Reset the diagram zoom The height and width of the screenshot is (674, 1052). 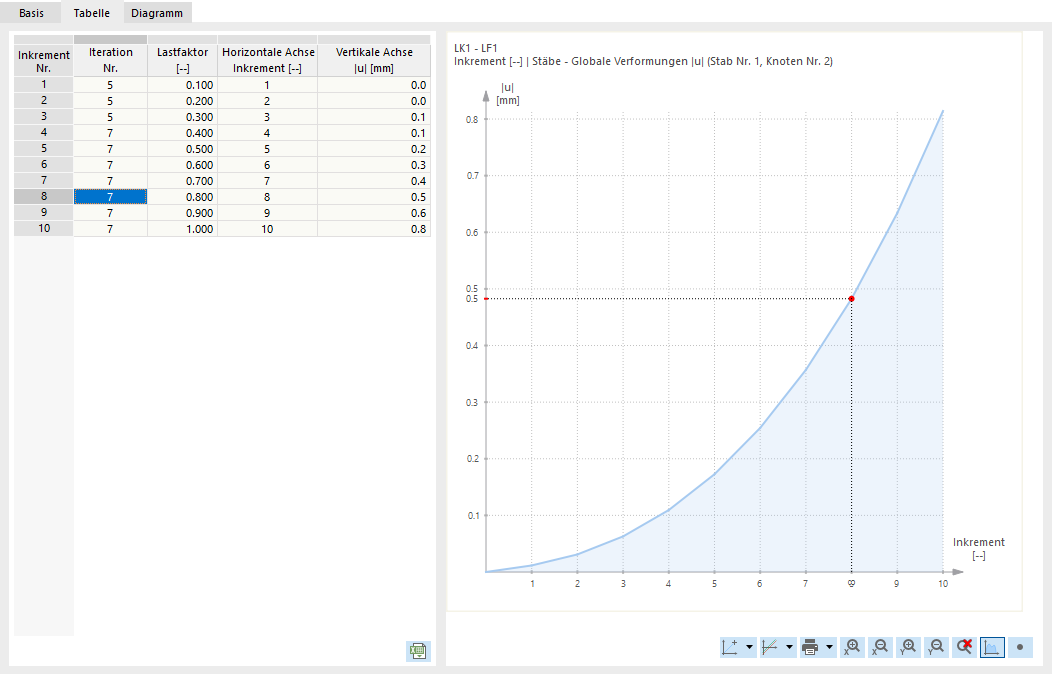(x=963, y=647)
